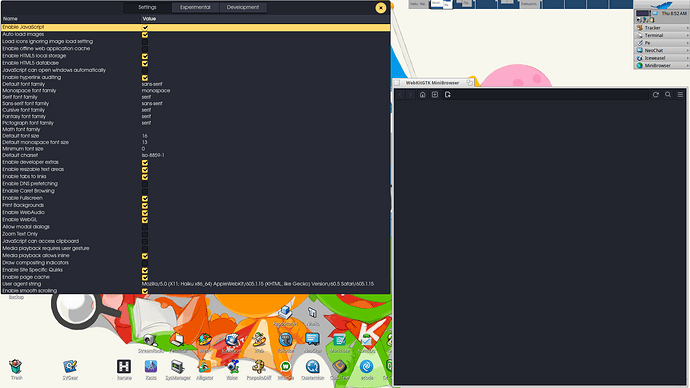Close the settings dialog with yellow X
The width and height of the screenshot is (690, 388).
381,7
